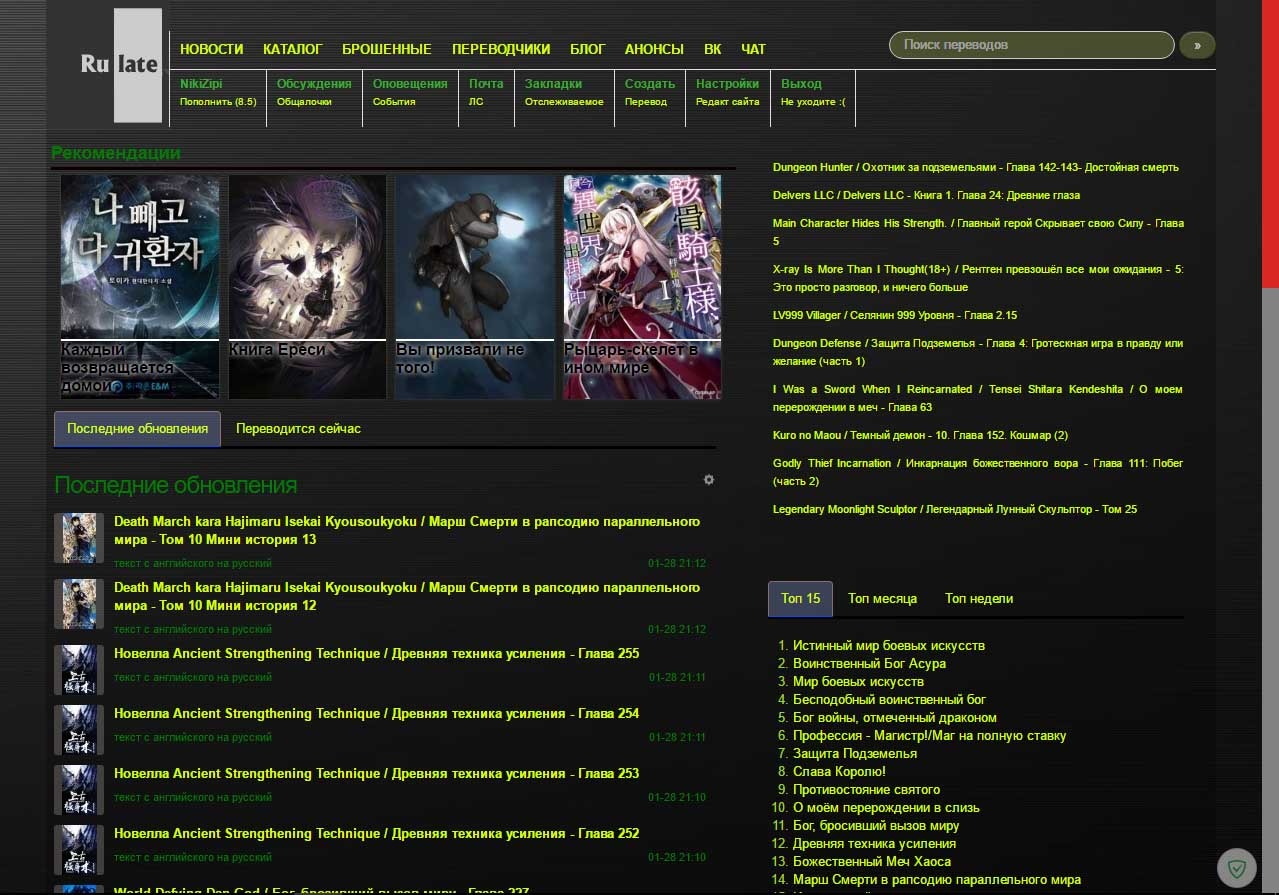Image resolution: width=1279 pixels, height=895 pixels.
Task: Open LV999 Villager Глава 2.15 link
Action: coord(895,315)
